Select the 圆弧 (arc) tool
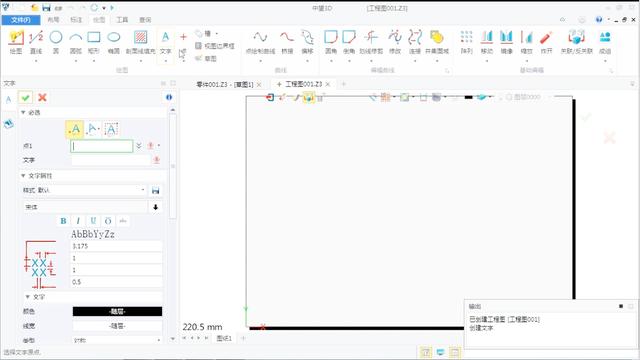 (x=76, y=42)
